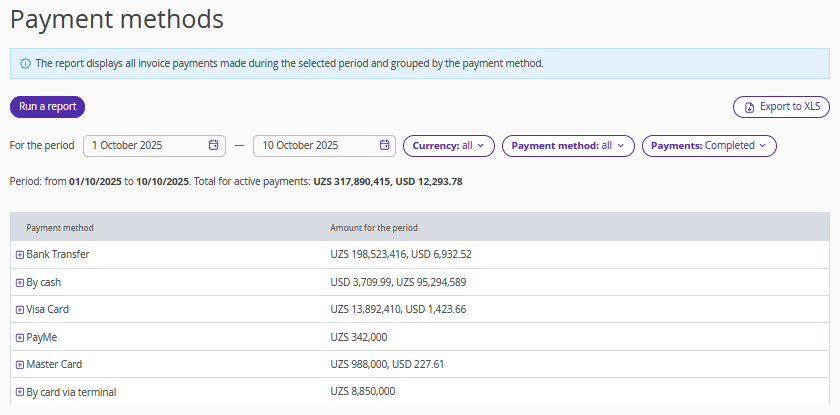Expand the PayMe row
Viewport: 840px width, 415px height.
pos(20,337)
